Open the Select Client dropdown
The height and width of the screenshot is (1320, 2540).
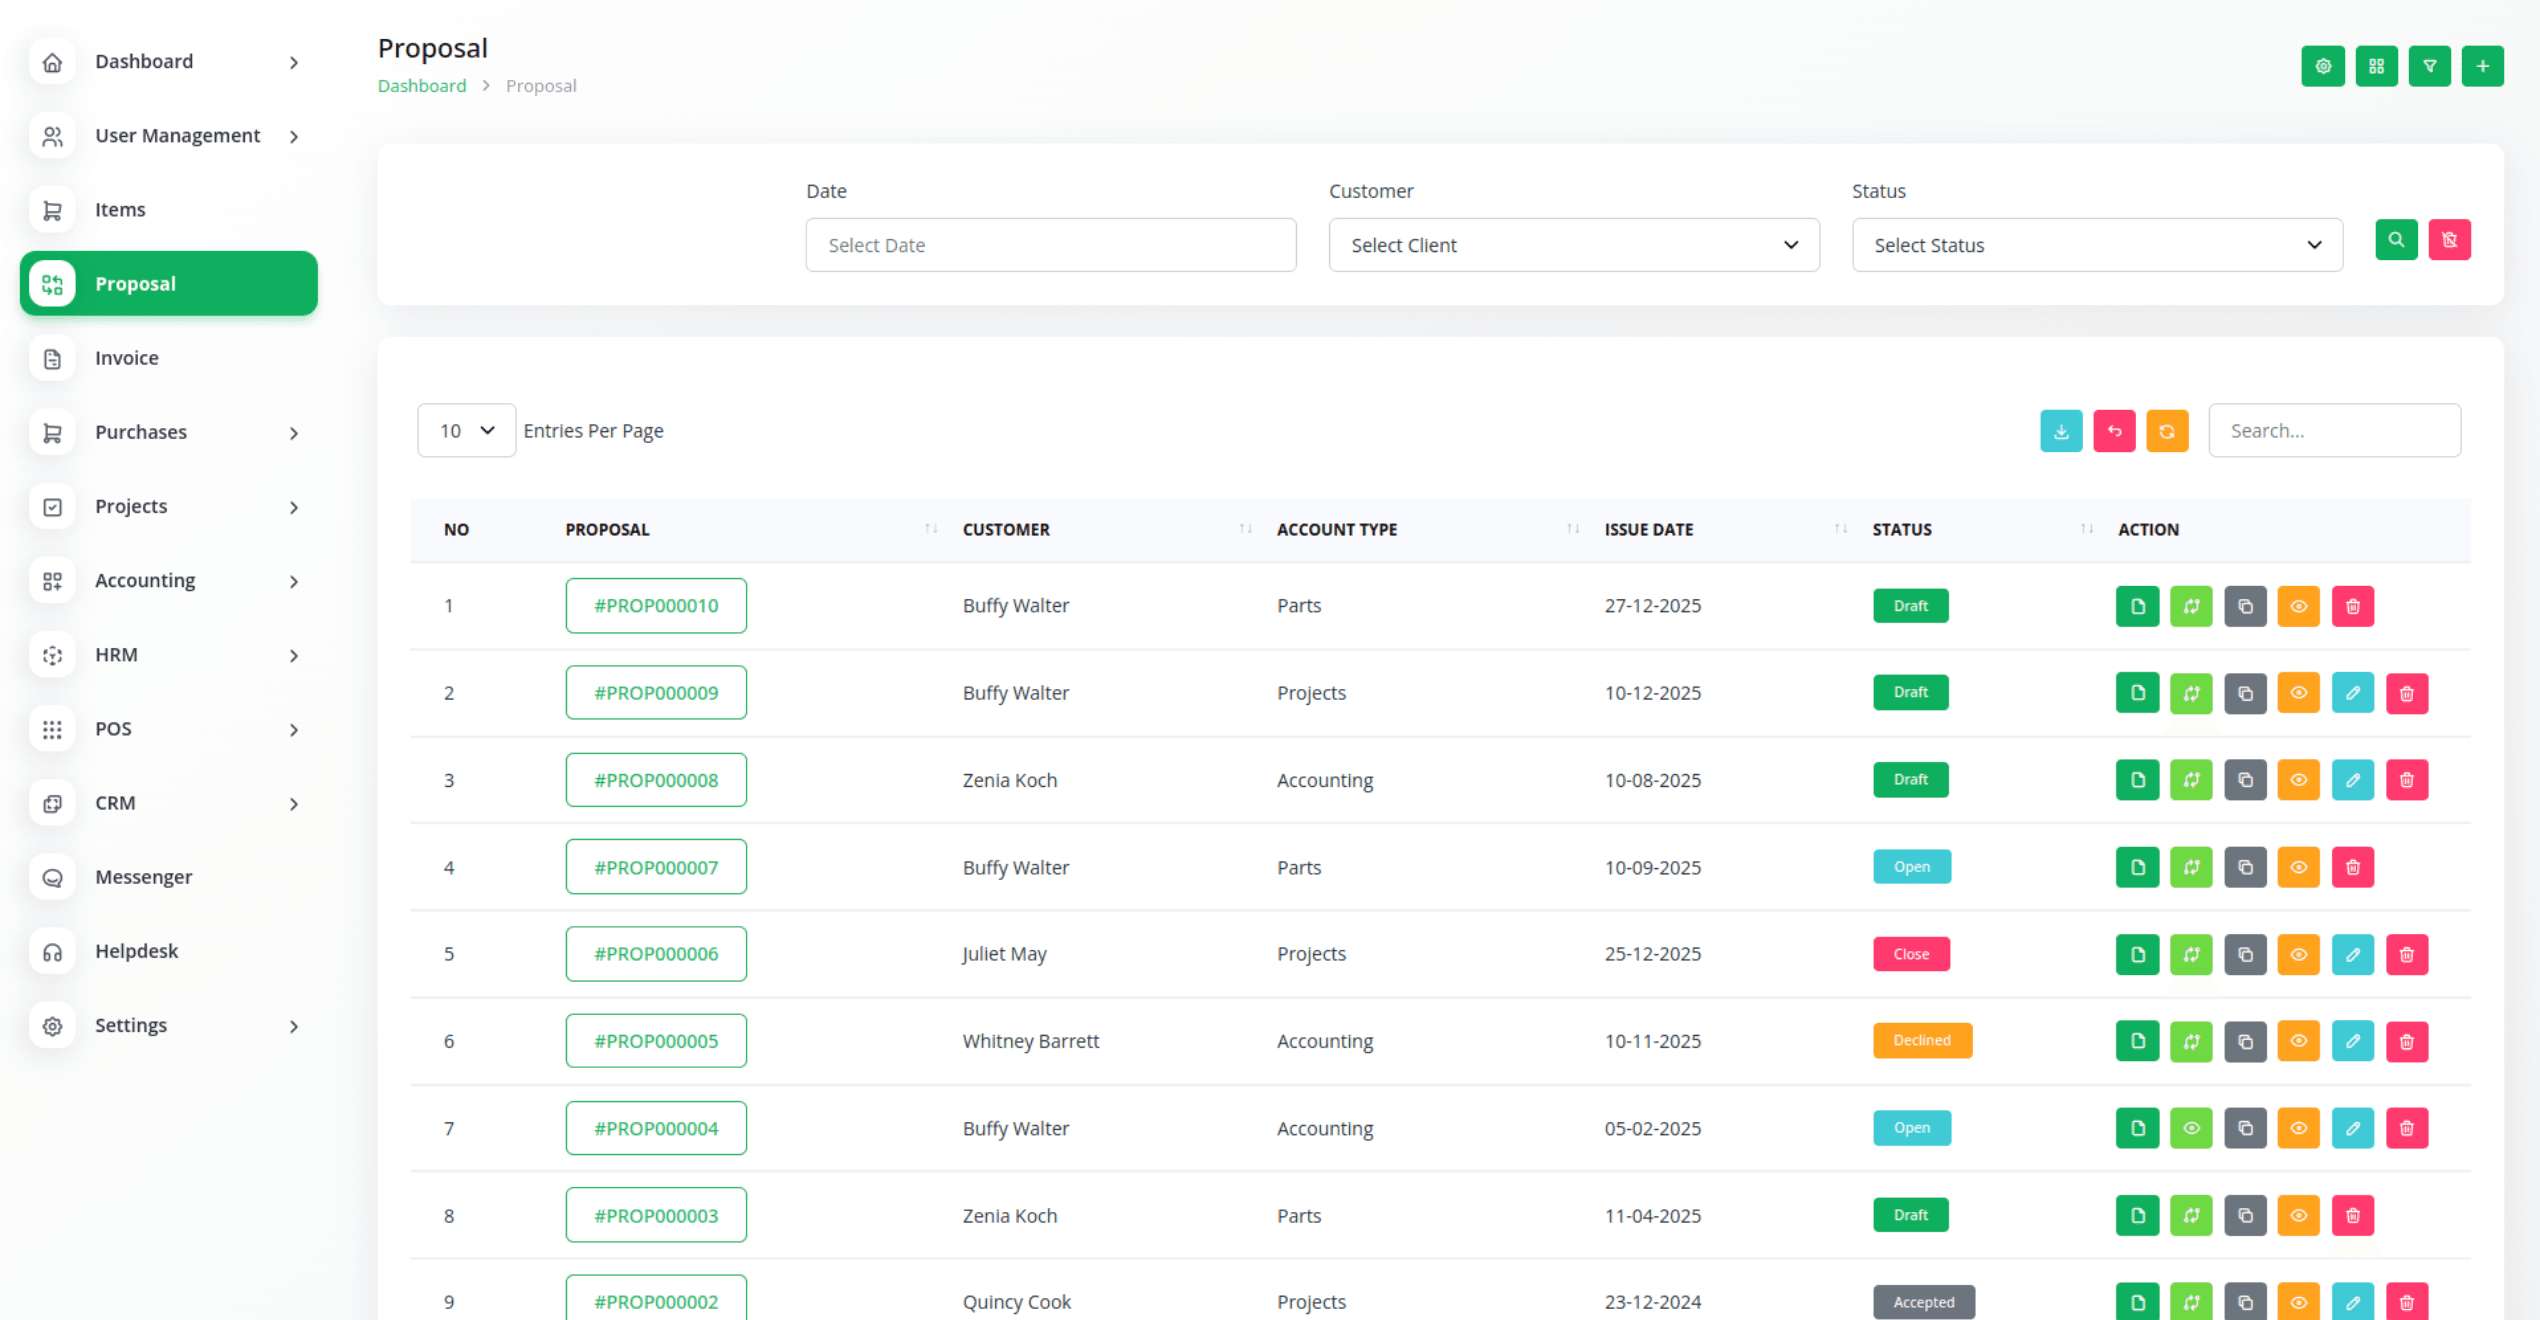1573,245
